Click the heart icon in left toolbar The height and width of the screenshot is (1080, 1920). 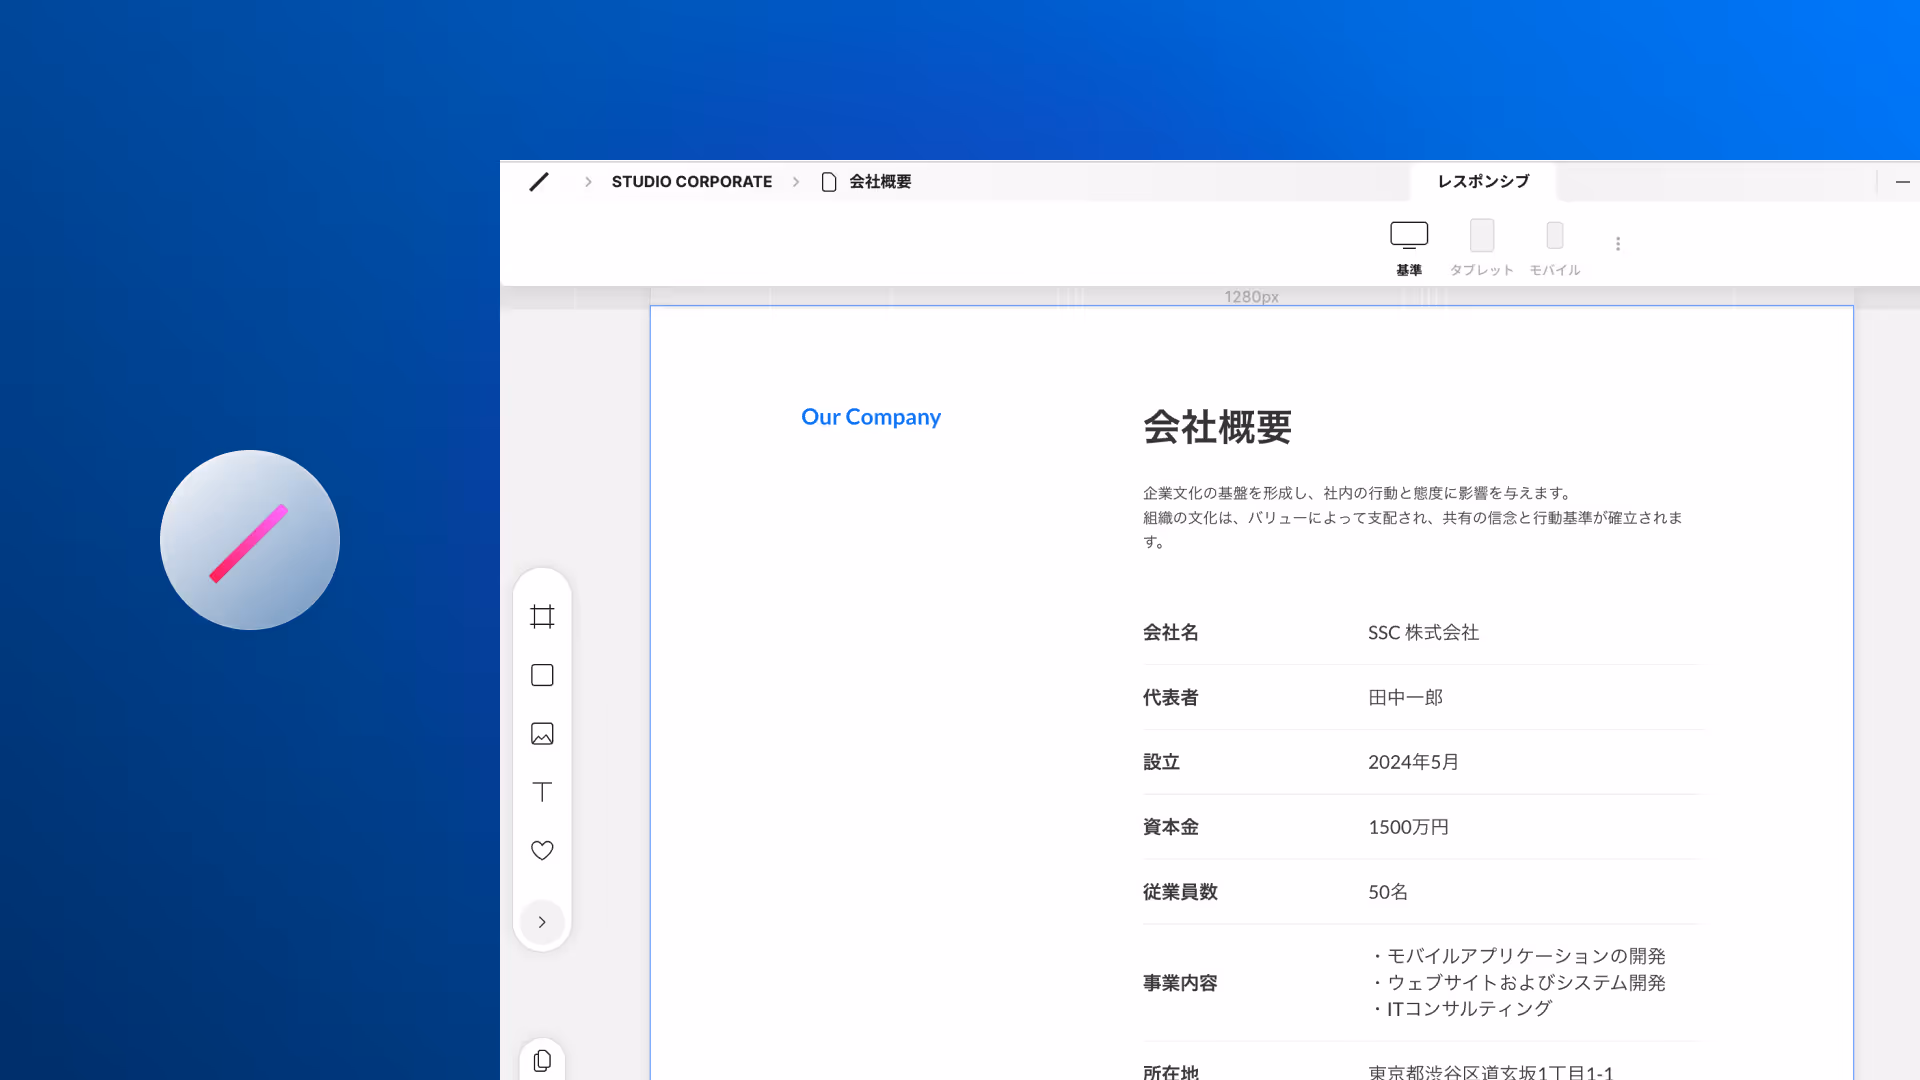(x=542, y=850)
